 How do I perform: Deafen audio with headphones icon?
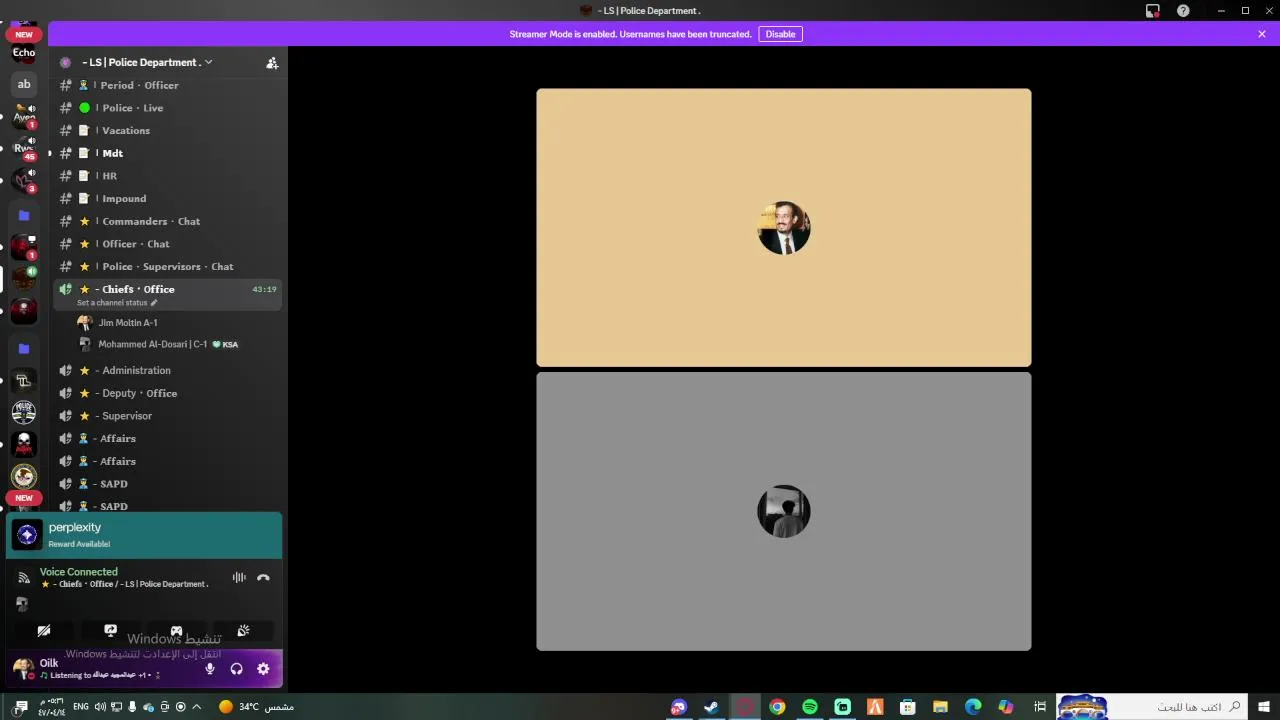pyautogui.click(x=237, y=669)
